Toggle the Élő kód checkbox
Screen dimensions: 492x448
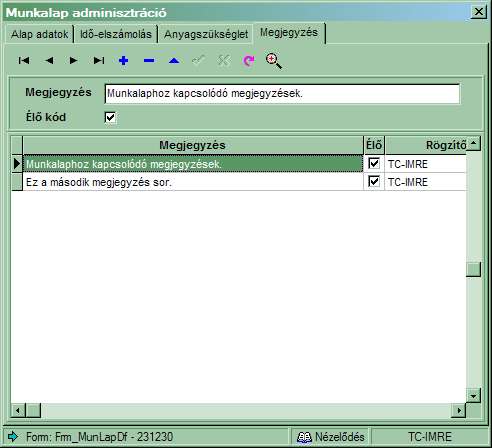click(110, 117)
